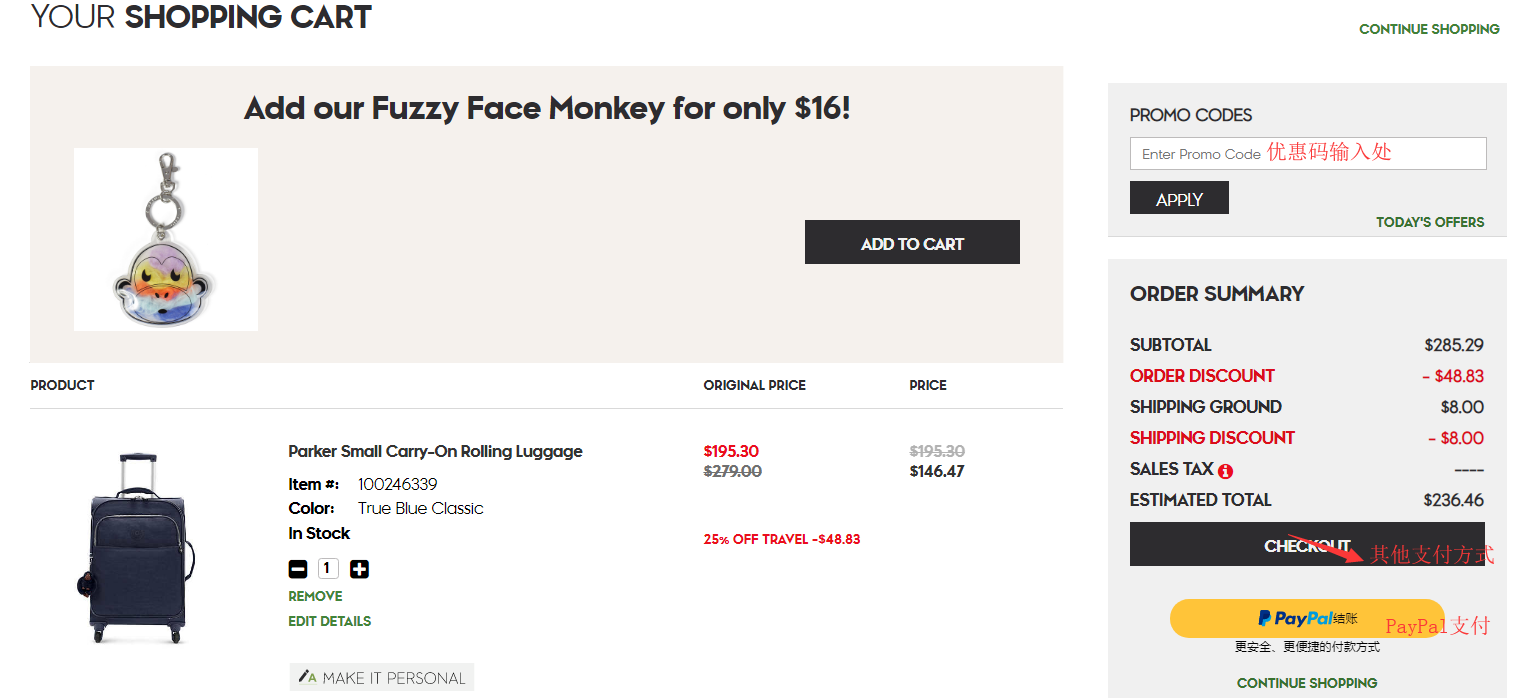Click the quantity box showing 1

(328, 569)
